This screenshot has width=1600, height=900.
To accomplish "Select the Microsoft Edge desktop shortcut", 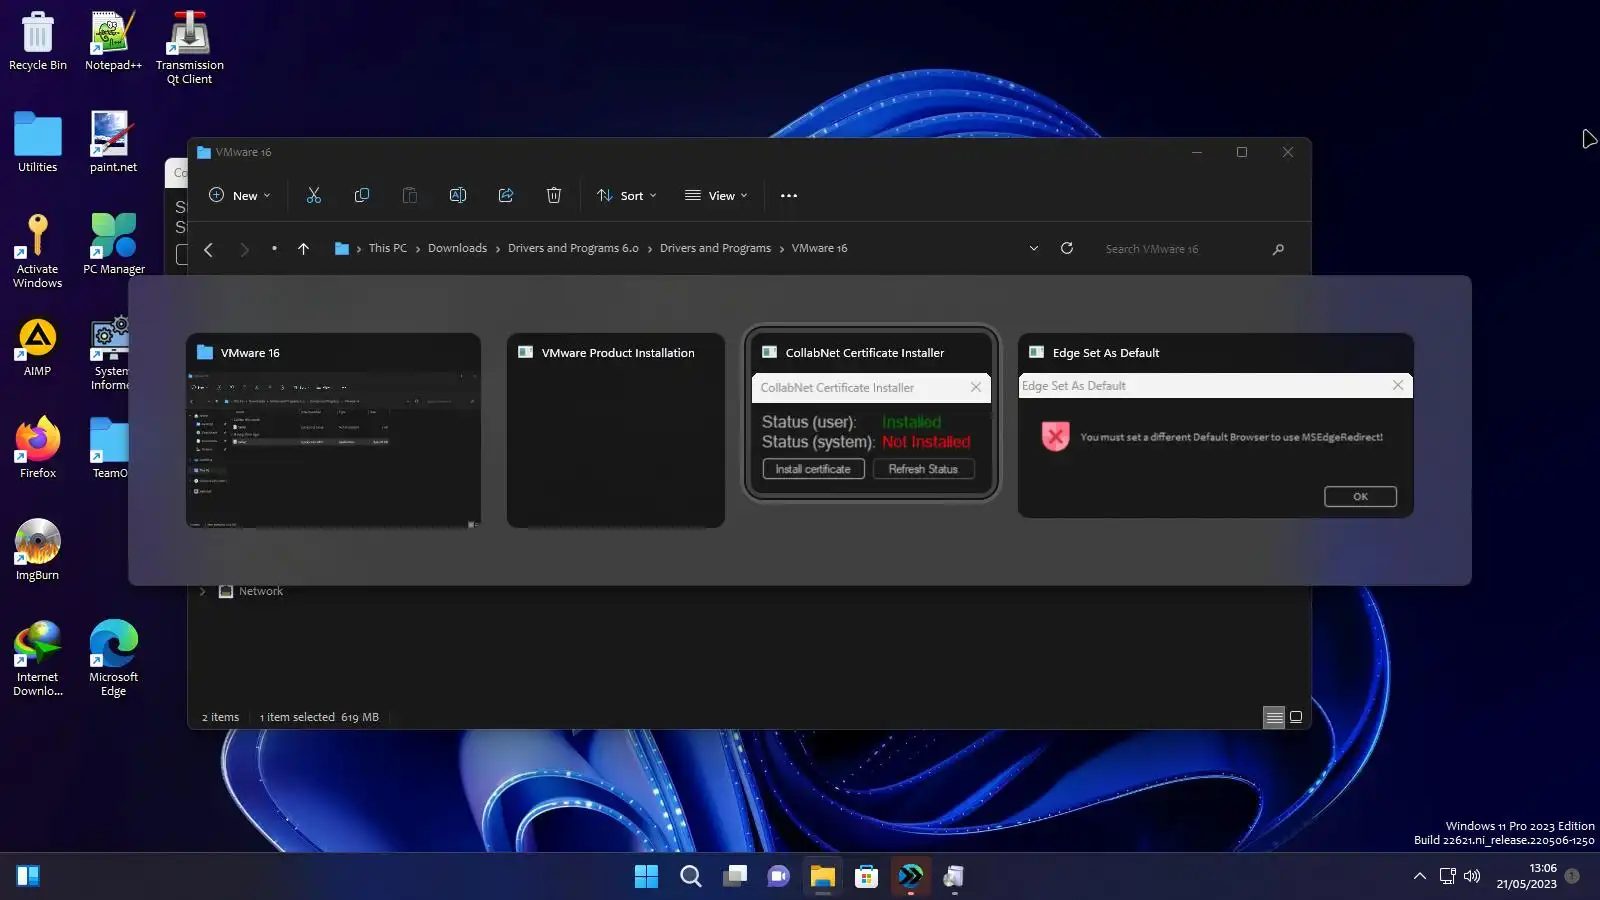I will [113, 658].
